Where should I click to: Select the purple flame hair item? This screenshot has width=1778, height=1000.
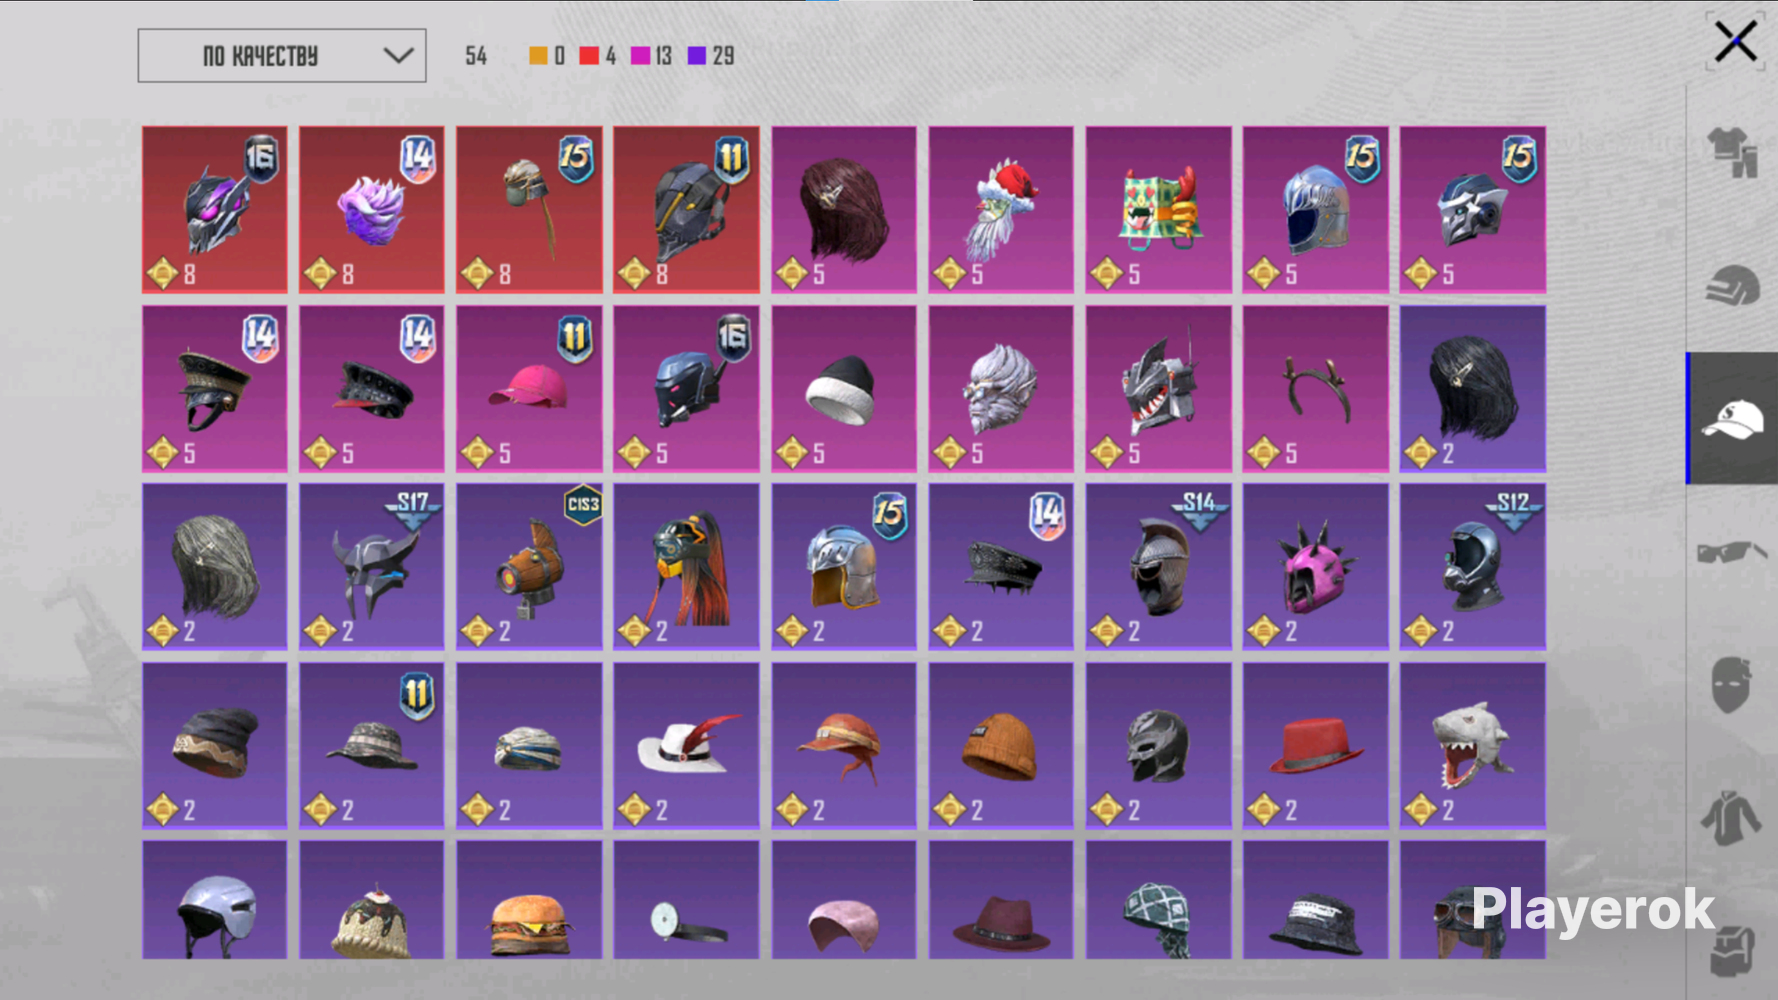tap(371, 210)
